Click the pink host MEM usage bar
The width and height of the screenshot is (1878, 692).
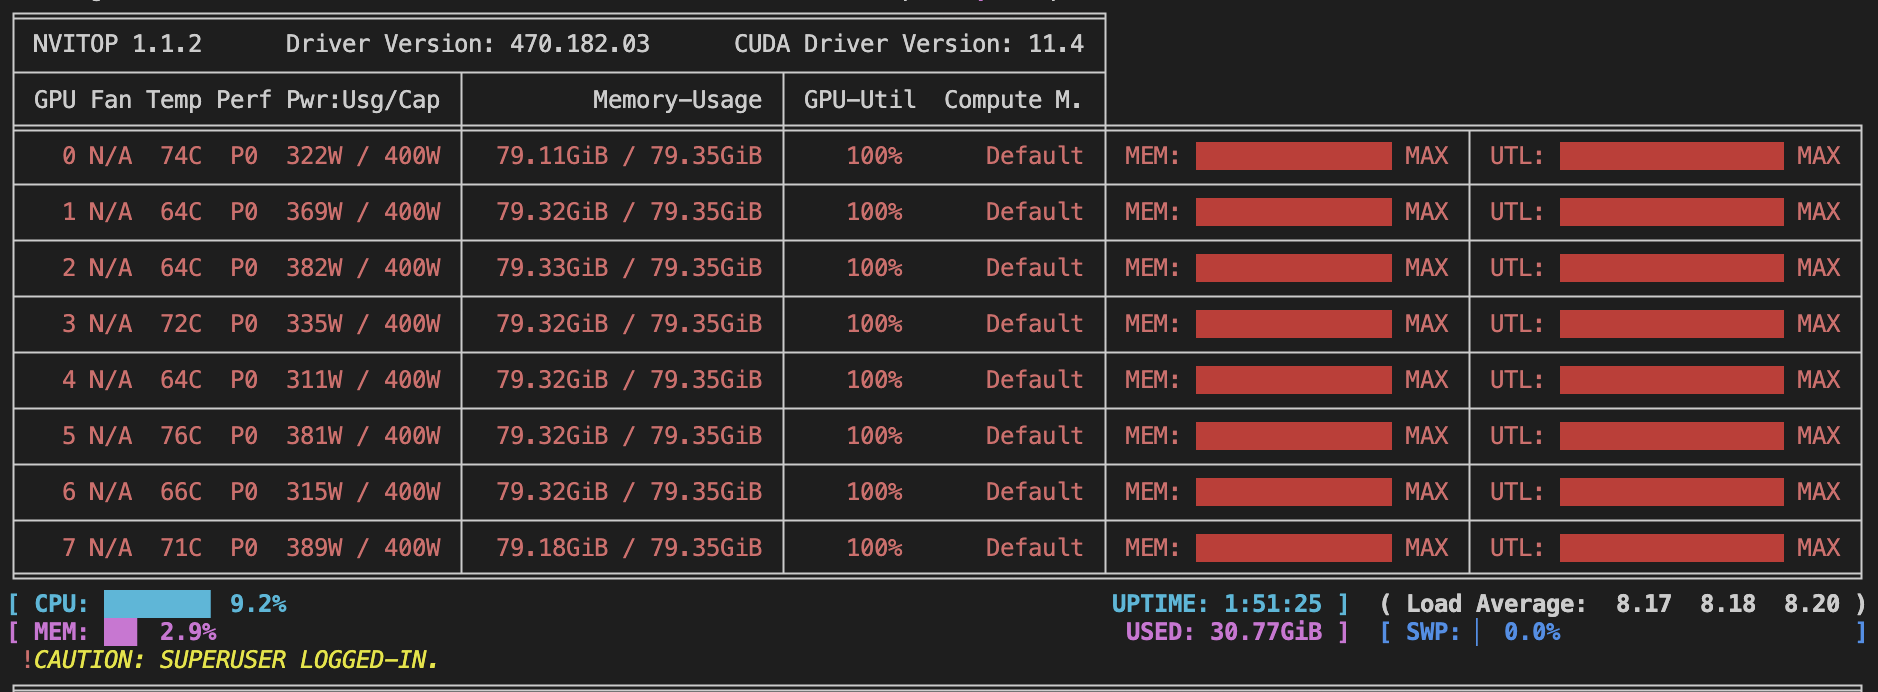[120, 632]
